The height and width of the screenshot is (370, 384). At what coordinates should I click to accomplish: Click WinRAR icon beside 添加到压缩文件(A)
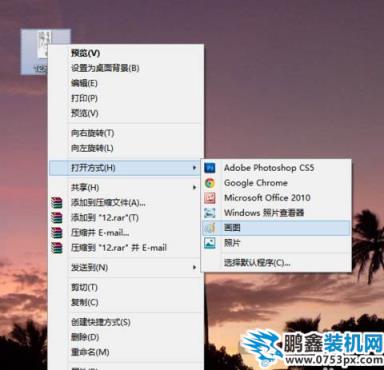click(x=57, y=203)
